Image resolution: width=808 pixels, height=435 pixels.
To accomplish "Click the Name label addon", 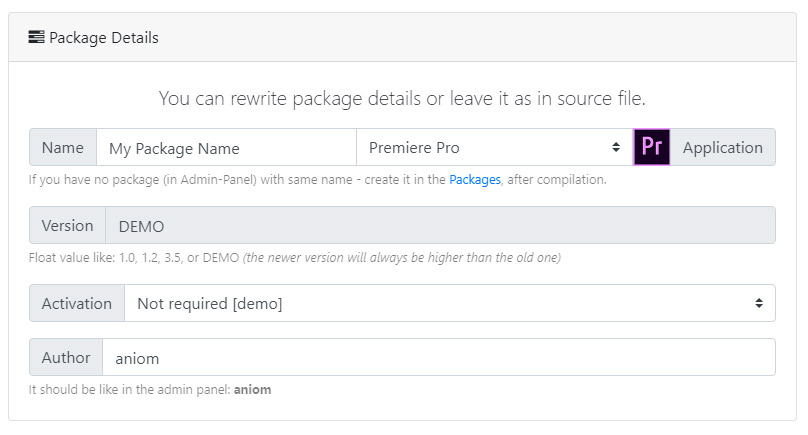I will tap(63, 147).
